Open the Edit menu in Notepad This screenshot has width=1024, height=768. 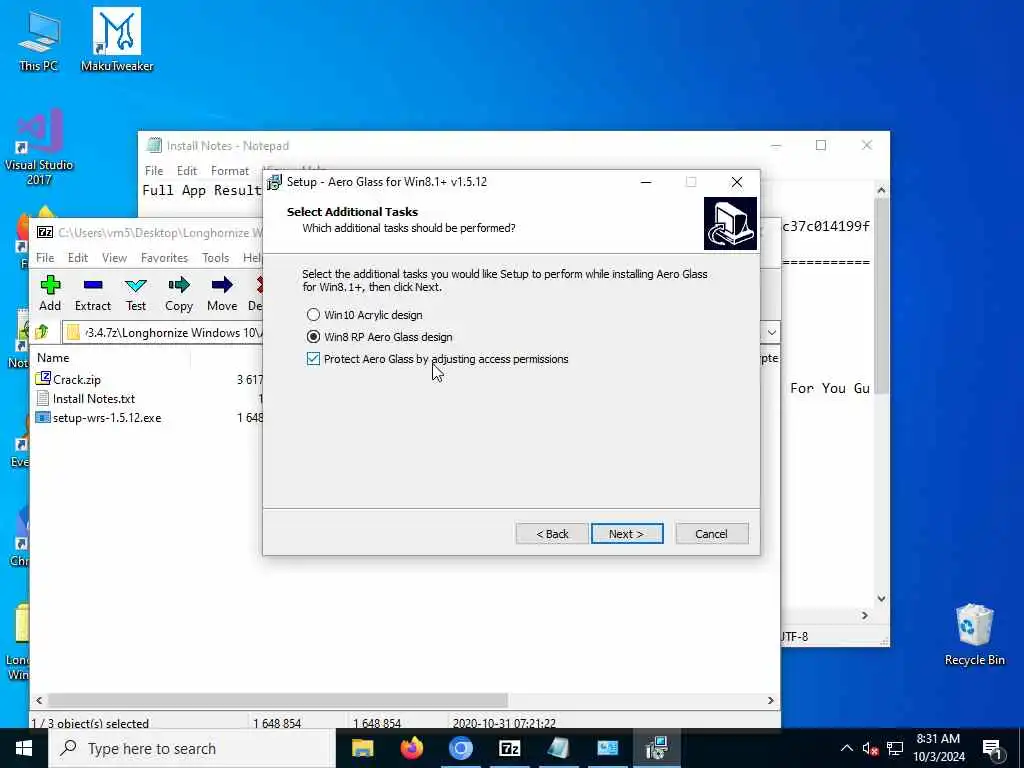pos(187,171)
